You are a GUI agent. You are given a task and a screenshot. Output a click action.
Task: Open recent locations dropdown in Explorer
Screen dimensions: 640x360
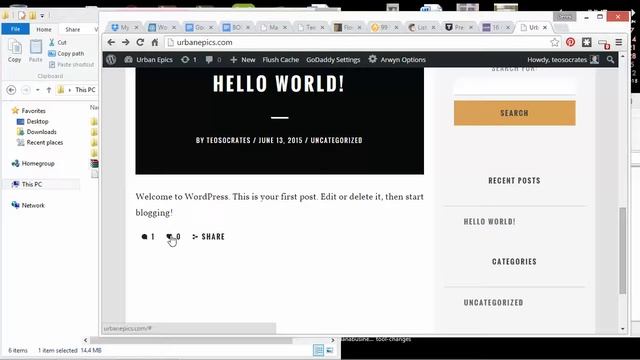click(x=38, y=90)
